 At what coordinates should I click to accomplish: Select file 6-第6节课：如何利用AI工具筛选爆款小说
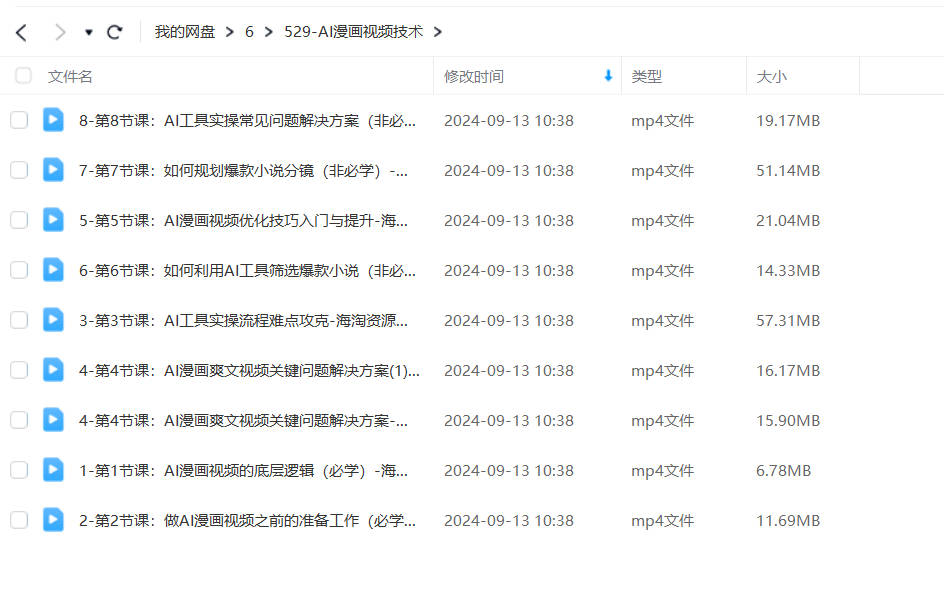coord(247,270)
